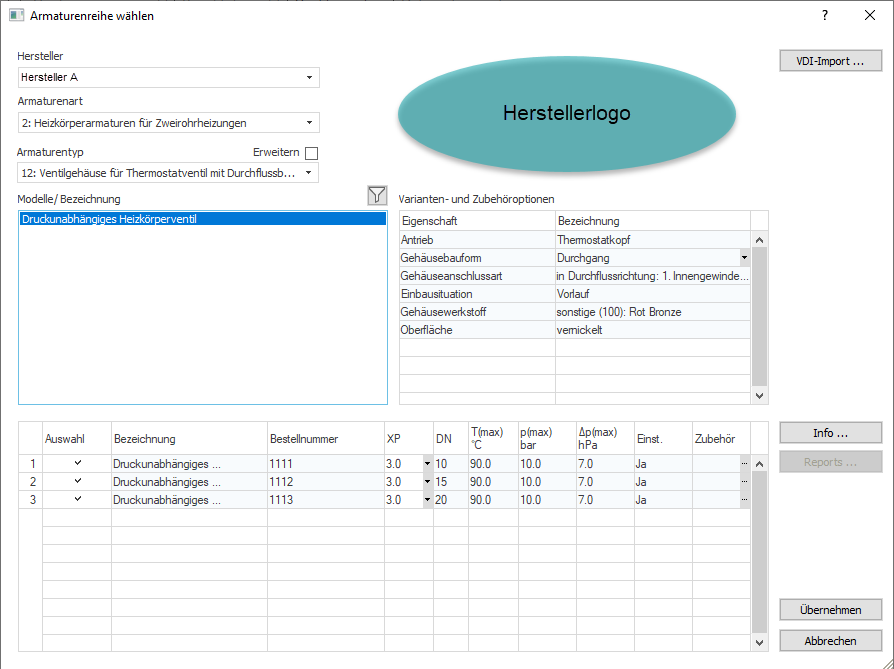Click sonstige (100): Rot Bronze value
The height and width of the screenshot is (669, 894).
click(x=653, y=312)
